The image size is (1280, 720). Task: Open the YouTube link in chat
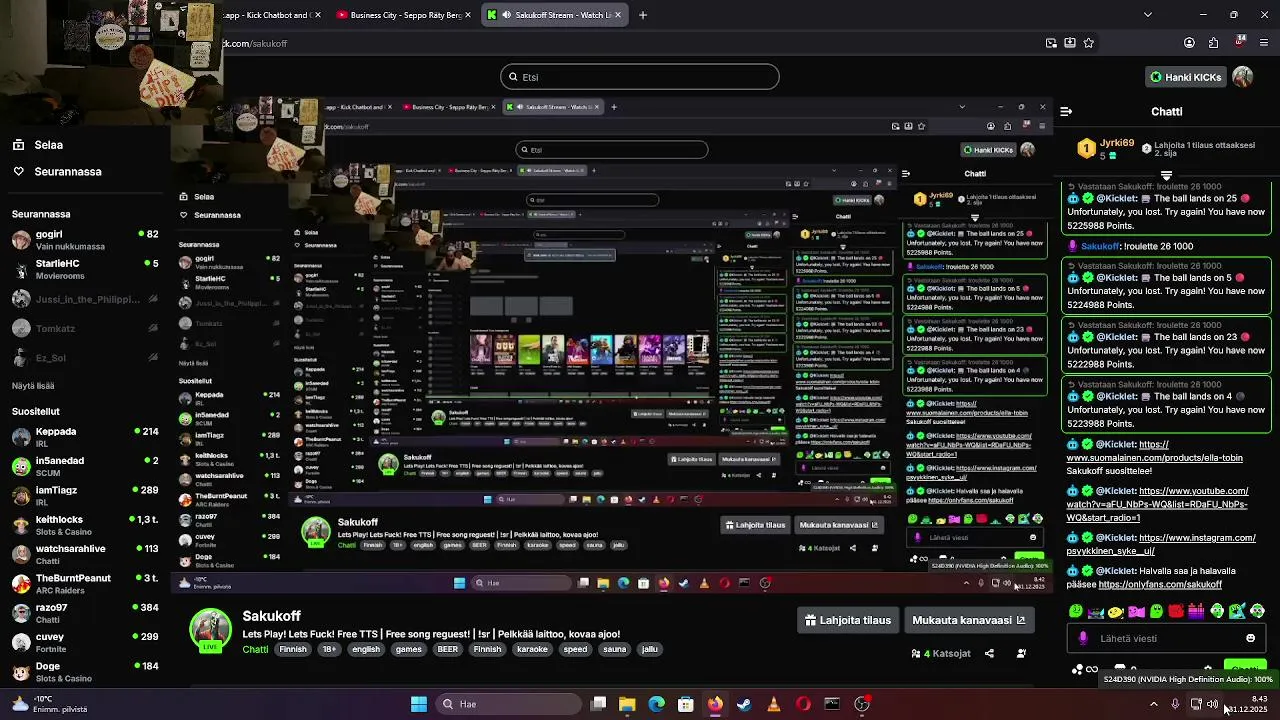(1158, 504)
